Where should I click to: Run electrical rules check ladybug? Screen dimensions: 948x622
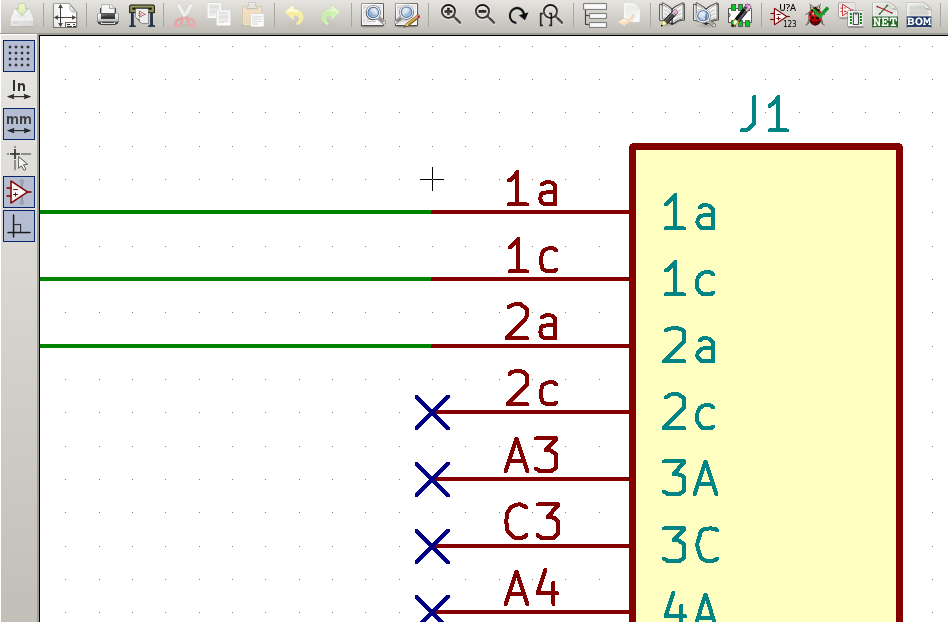(817, 15)
